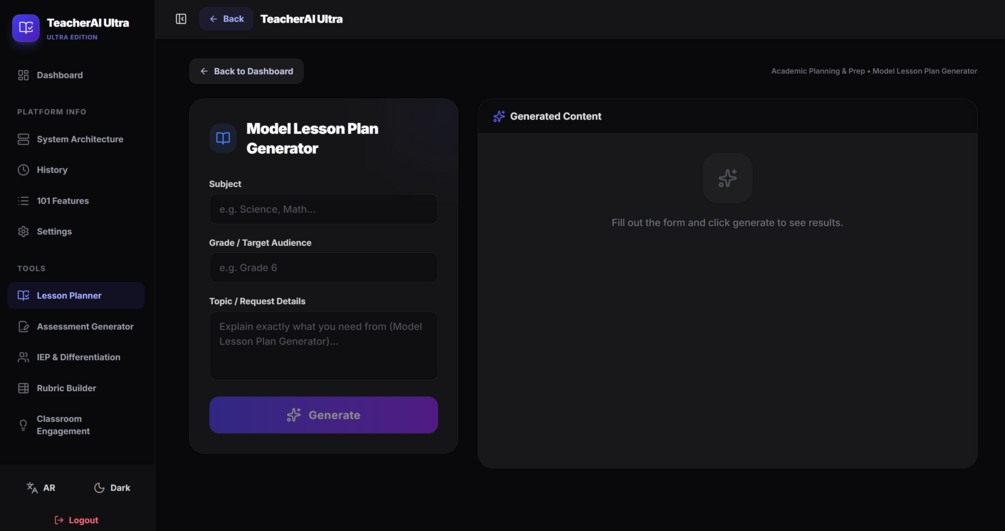1005x531 pixels.
Task: Focus the Subject input field
Action: coord(324,209)
